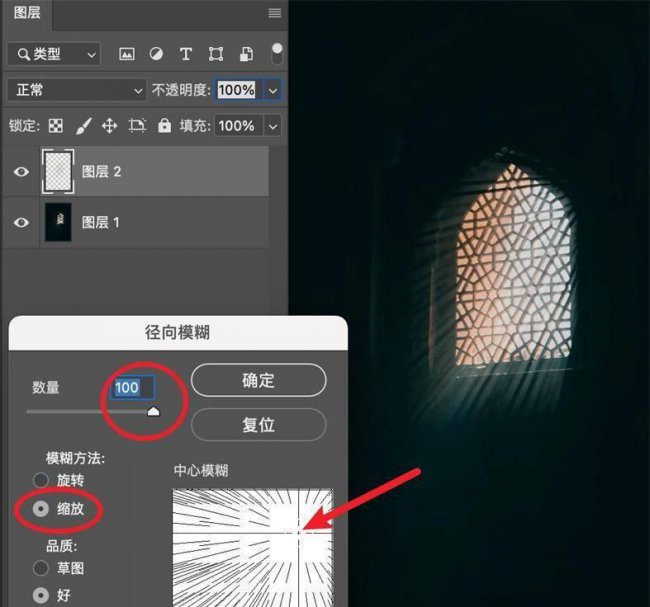650x607 pixels.
Task: Open the Layers panel menu icon
Action: (274, 13)
